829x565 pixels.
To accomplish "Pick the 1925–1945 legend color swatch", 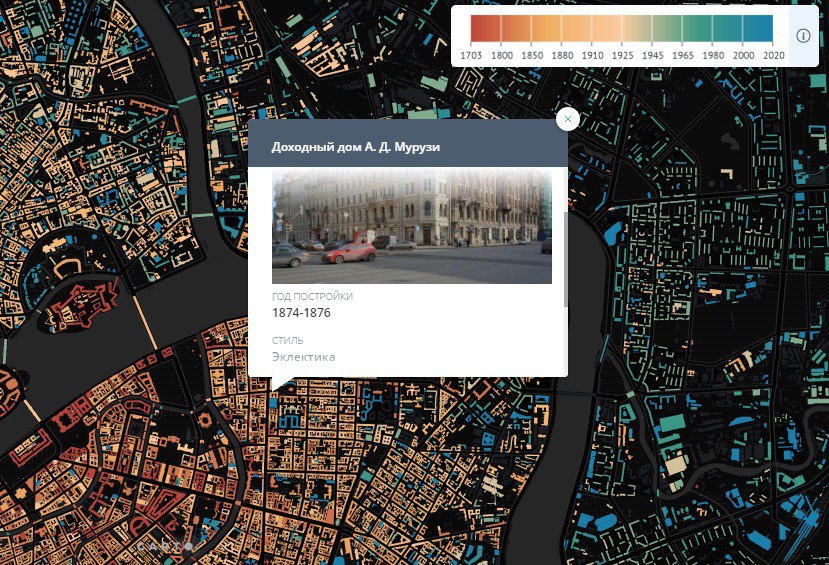I will [637, 28].
